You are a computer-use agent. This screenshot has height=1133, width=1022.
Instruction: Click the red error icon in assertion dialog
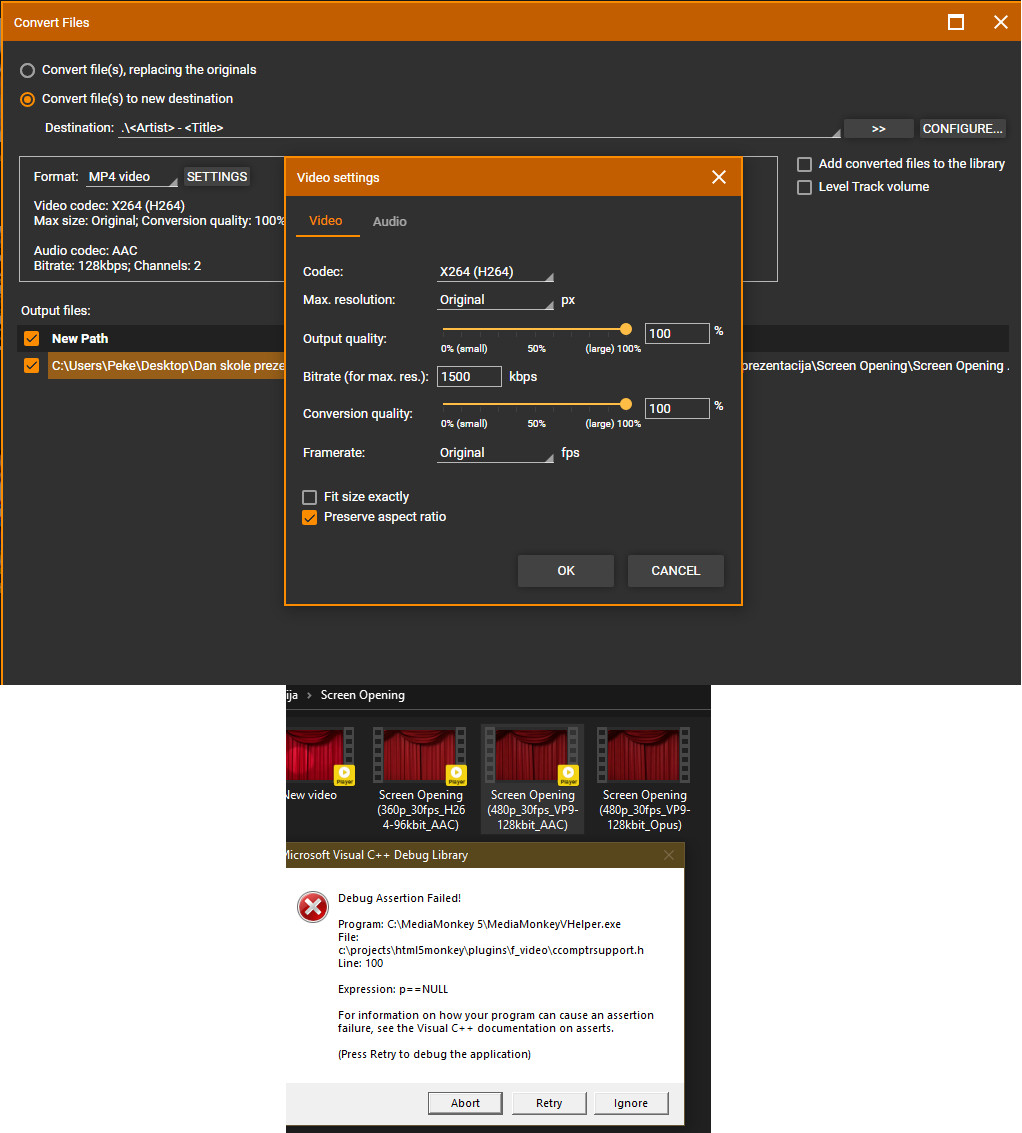coord(312,907)
